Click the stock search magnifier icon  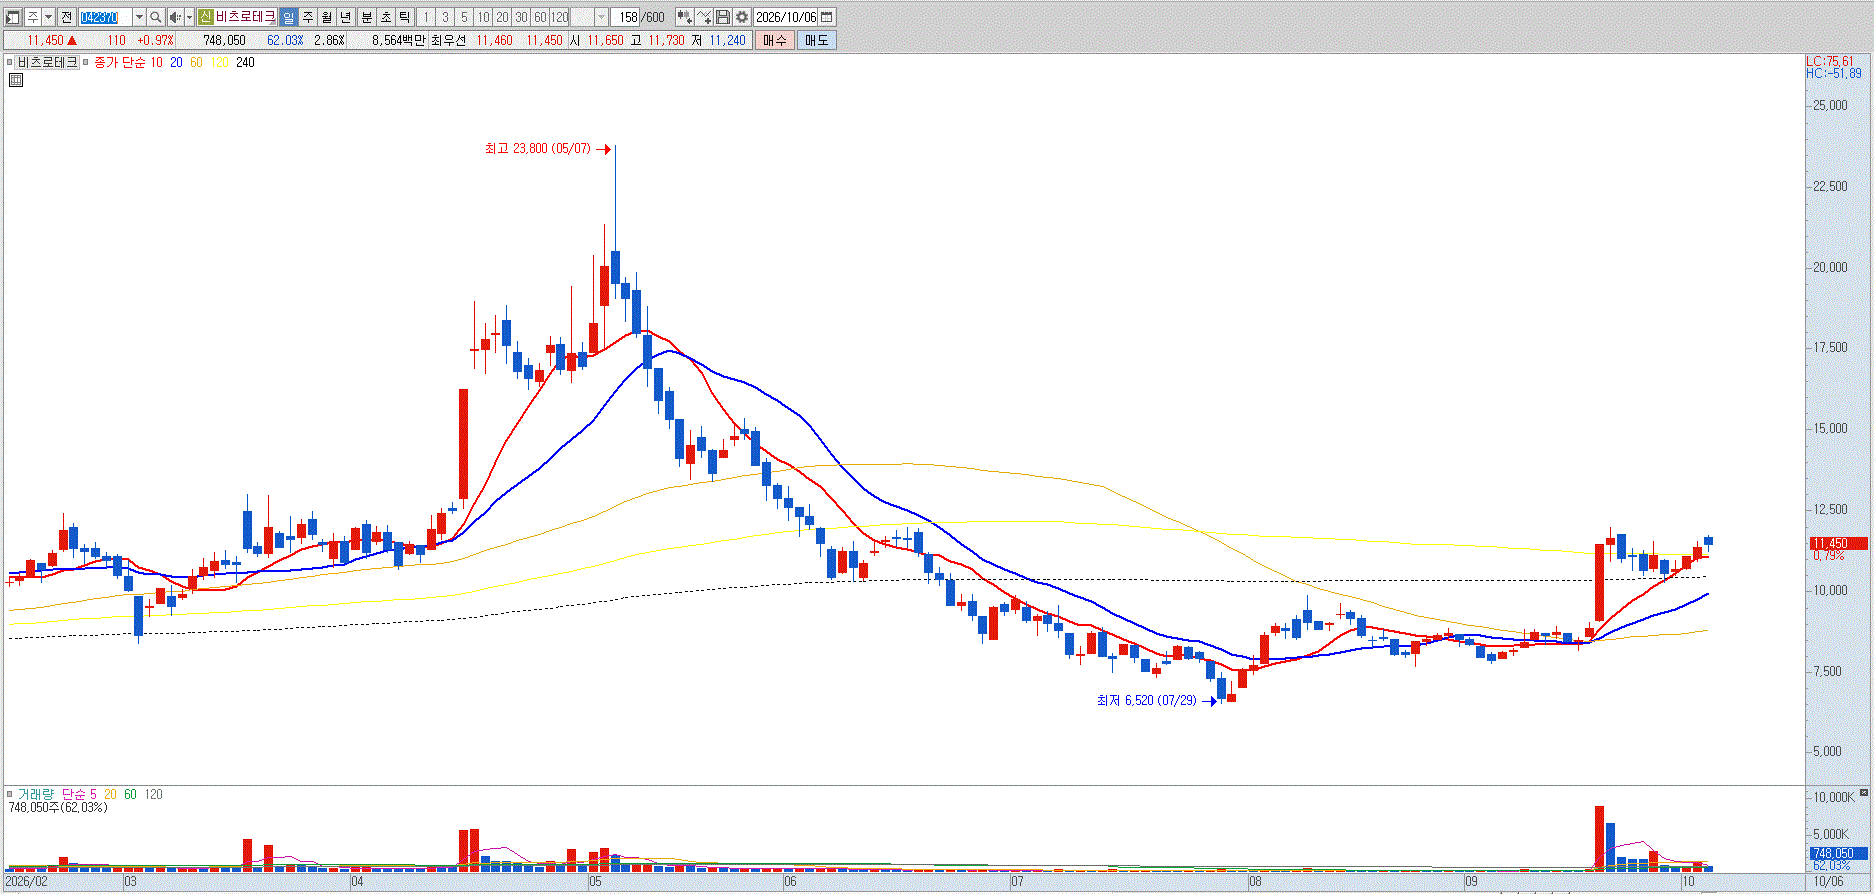(x=156, y=17)
